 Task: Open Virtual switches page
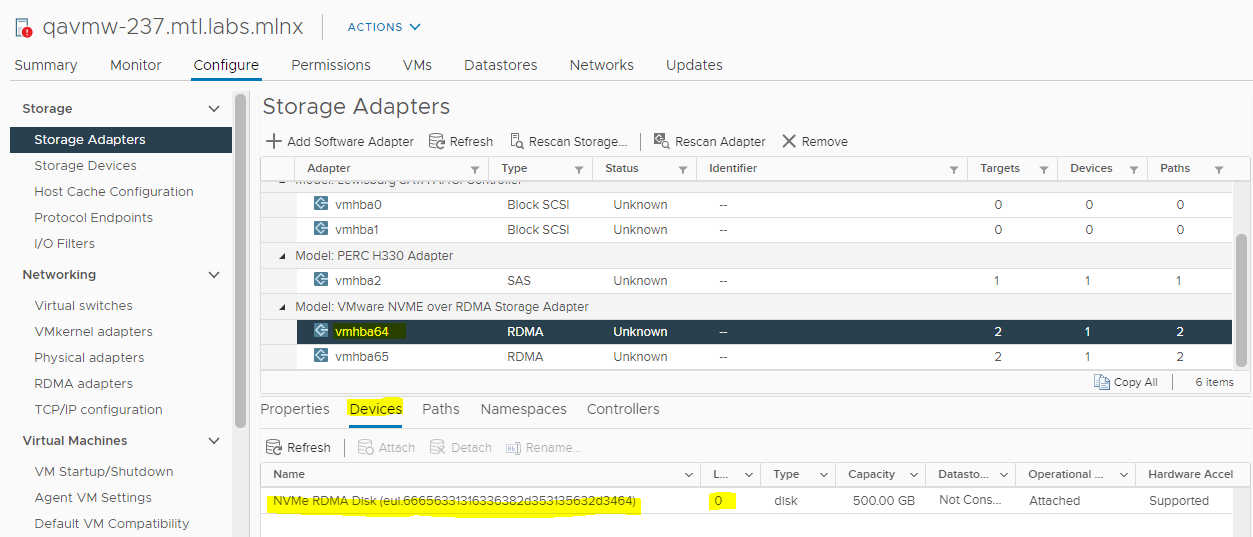[x=83, y=306]
